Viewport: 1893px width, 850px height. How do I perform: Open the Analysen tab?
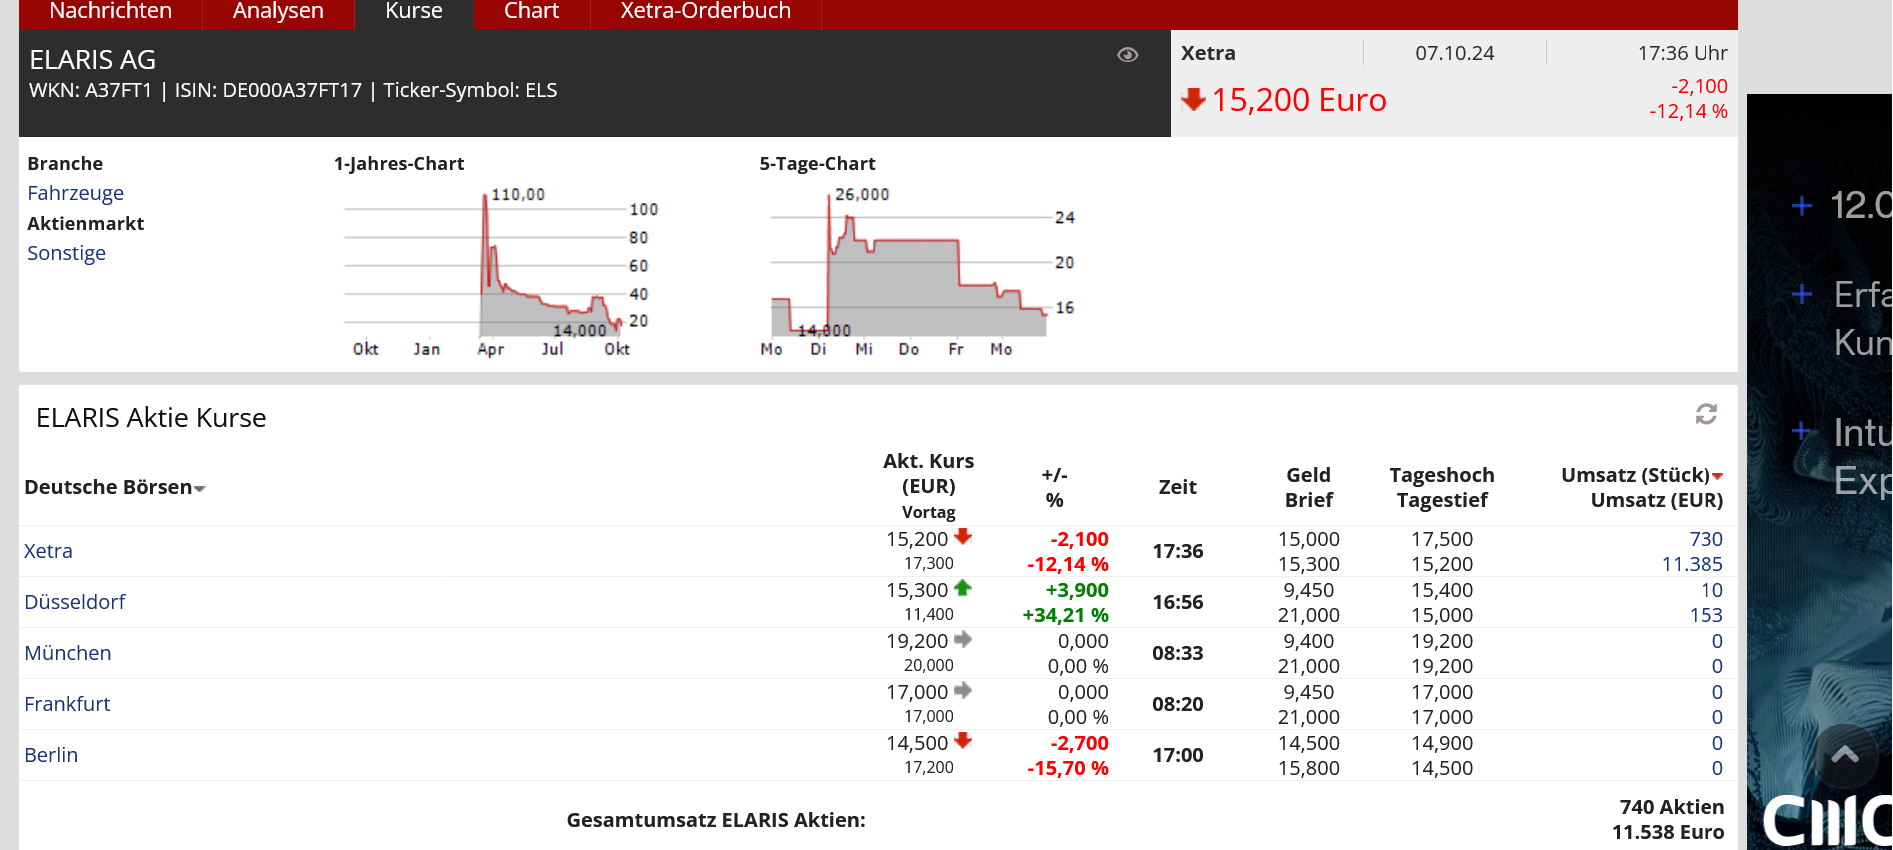[x=278, y=12]
